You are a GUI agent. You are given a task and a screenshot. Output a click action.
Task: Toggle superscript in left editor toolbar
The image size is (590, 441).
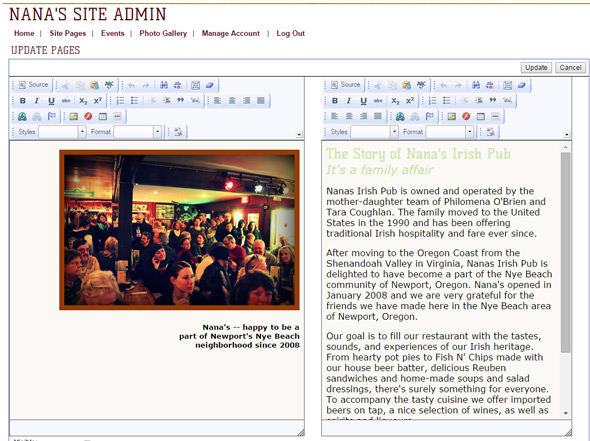98,101
